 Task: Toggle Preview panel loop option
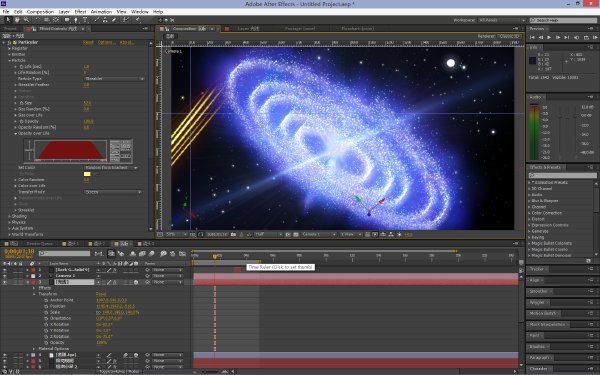tap(586, 38)
